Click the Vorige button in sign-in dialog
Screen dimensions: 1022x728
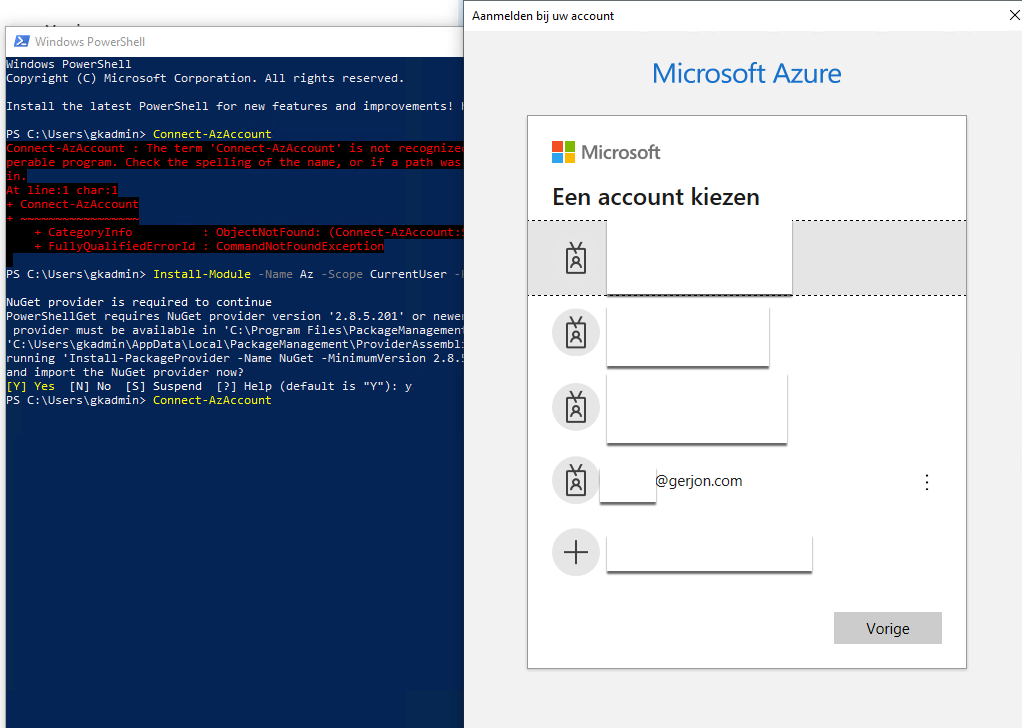tap(887, 628)
